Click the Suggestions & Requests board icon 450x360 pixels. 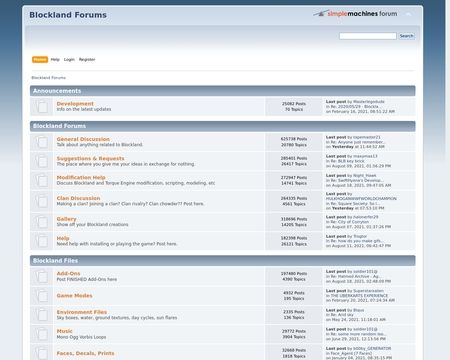point(42,161)
